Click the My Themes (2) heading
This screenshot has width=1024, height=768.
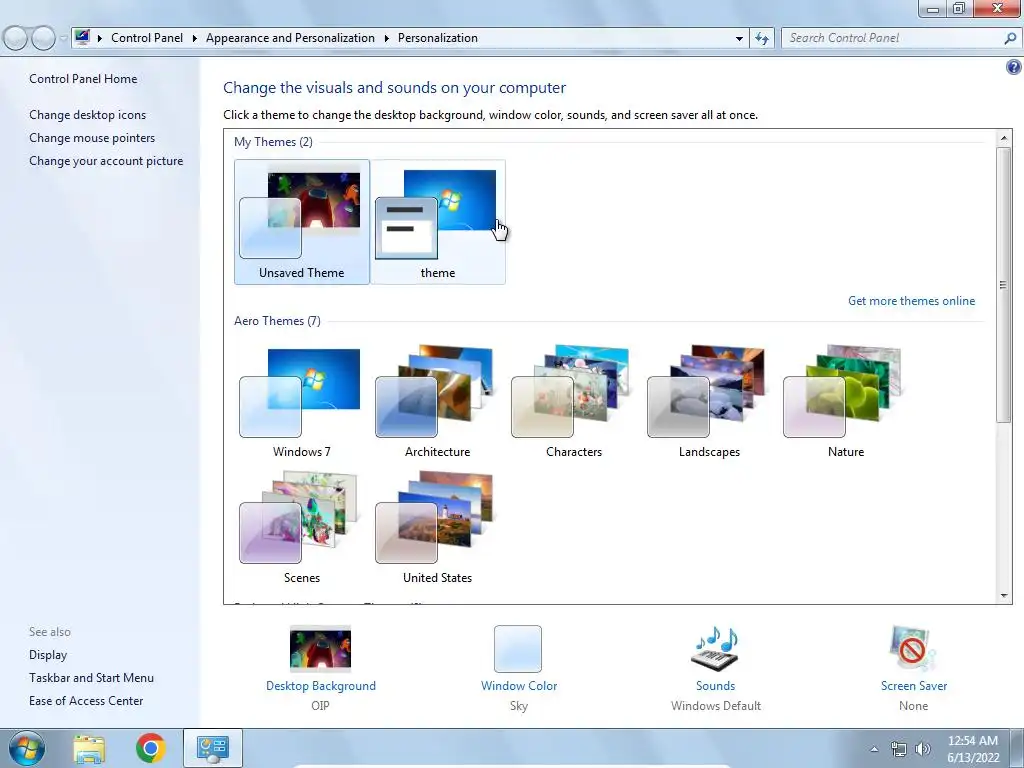[274, 142]
